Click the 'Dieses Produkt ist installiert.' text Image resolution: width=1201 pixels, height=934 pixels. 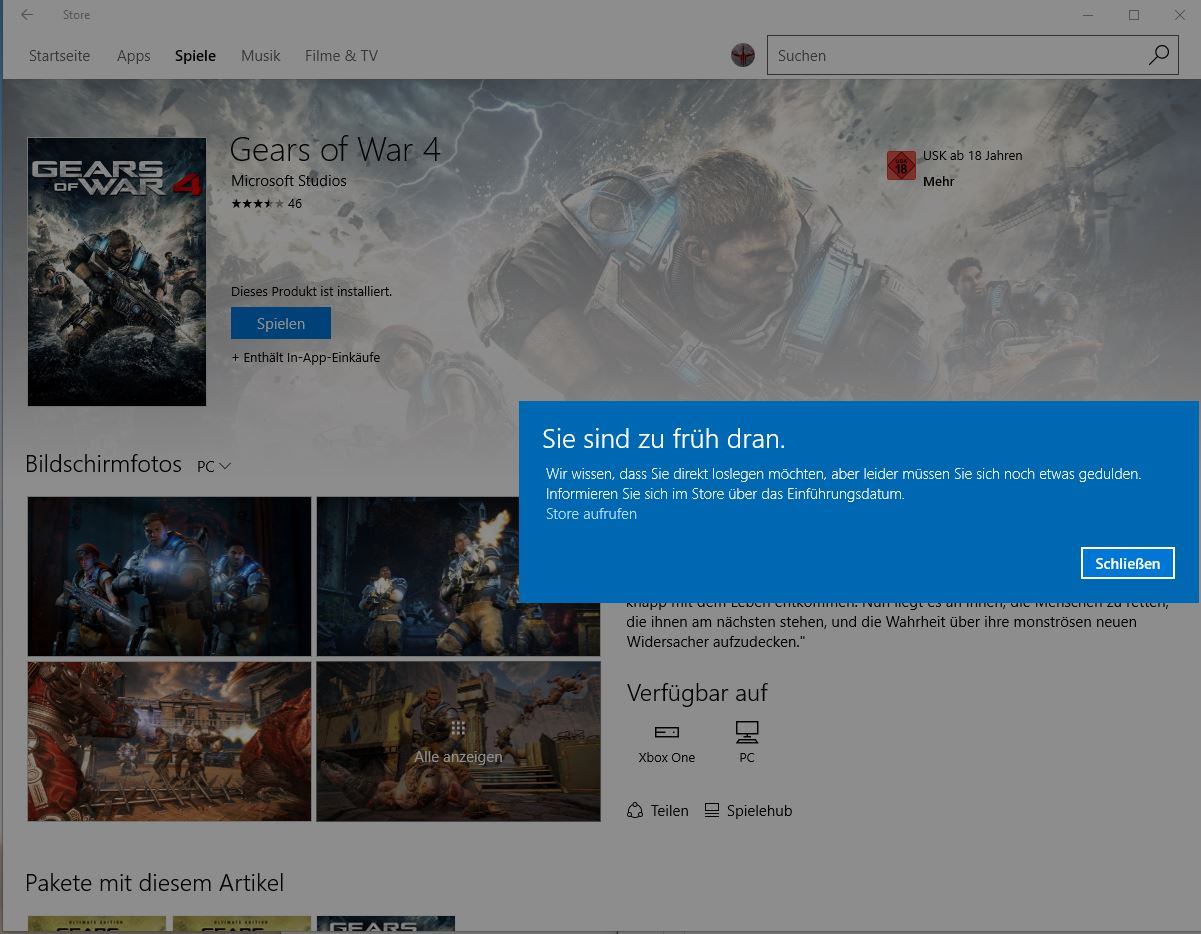pyautogui.click(x=311, y=292)
